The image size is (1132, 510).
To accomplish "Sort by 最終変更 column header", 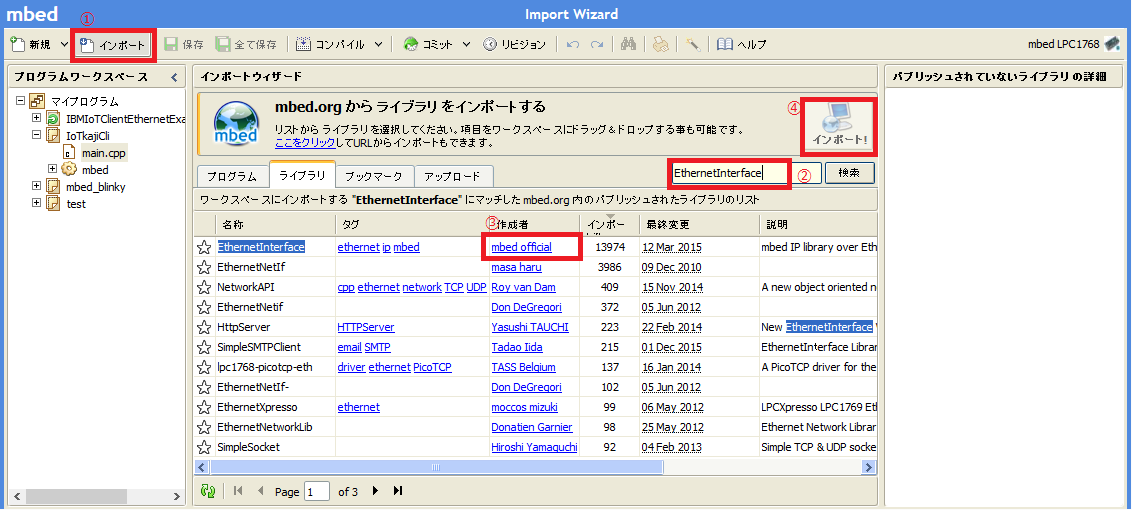I will (x=698, y=225).
